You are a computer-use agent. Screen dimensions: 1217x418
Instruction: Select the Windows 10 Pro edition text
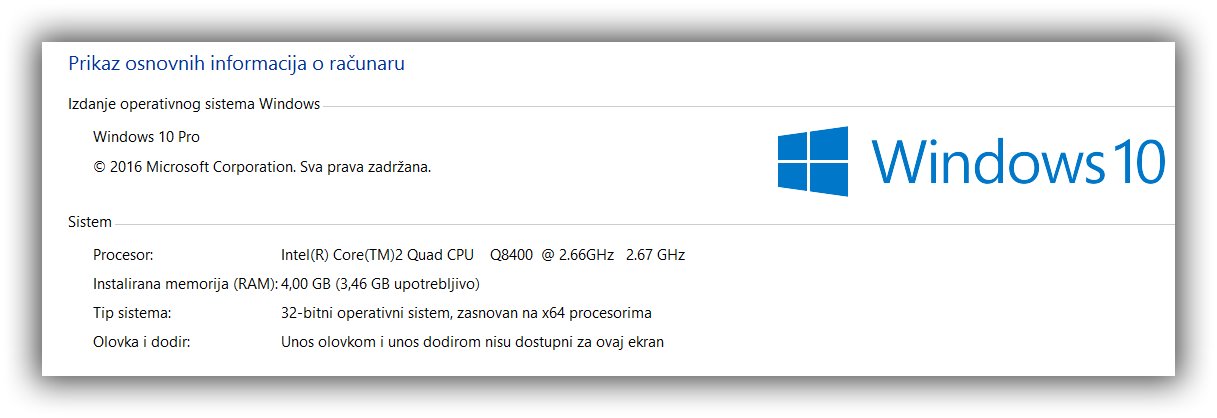(147, 137)
